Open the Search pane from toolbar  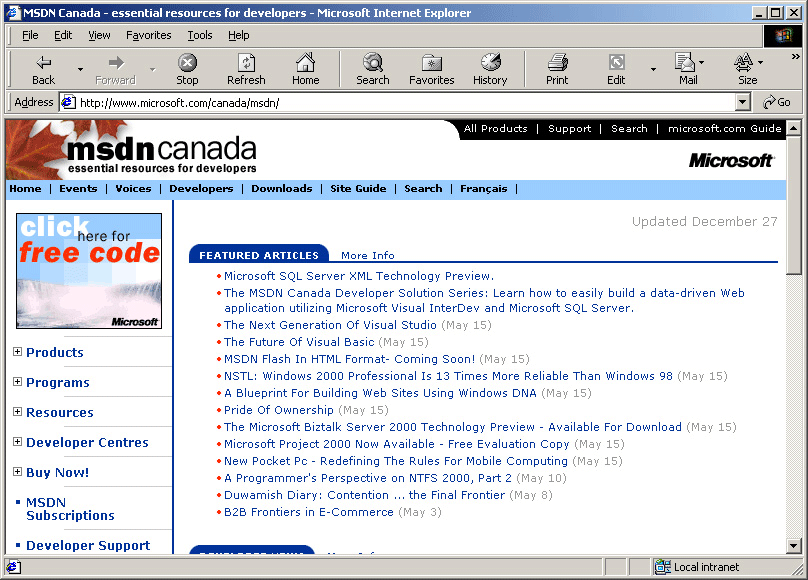[373, 70]
